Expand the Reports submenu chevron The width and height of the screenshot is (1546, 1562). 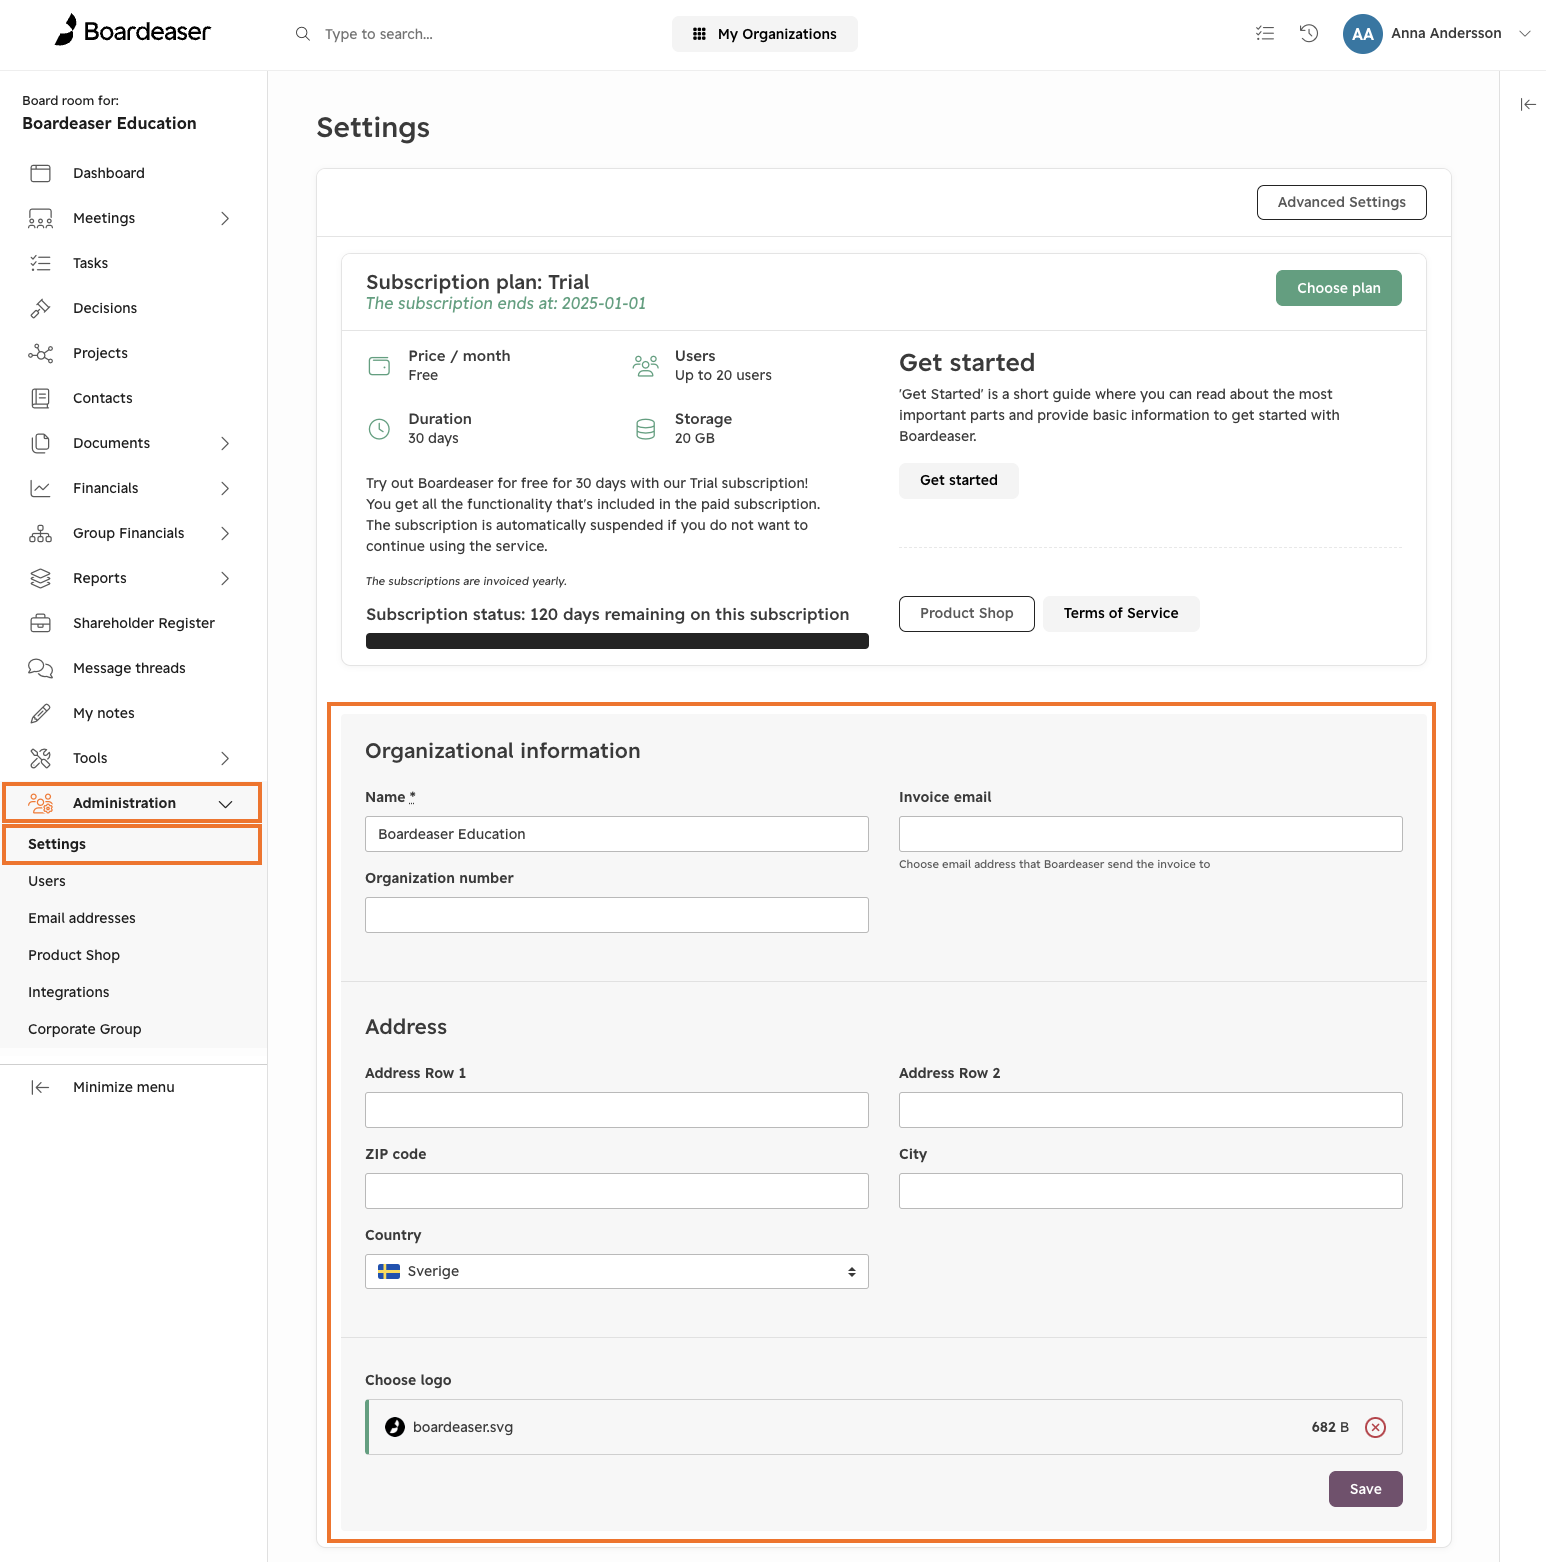[225, 578]
